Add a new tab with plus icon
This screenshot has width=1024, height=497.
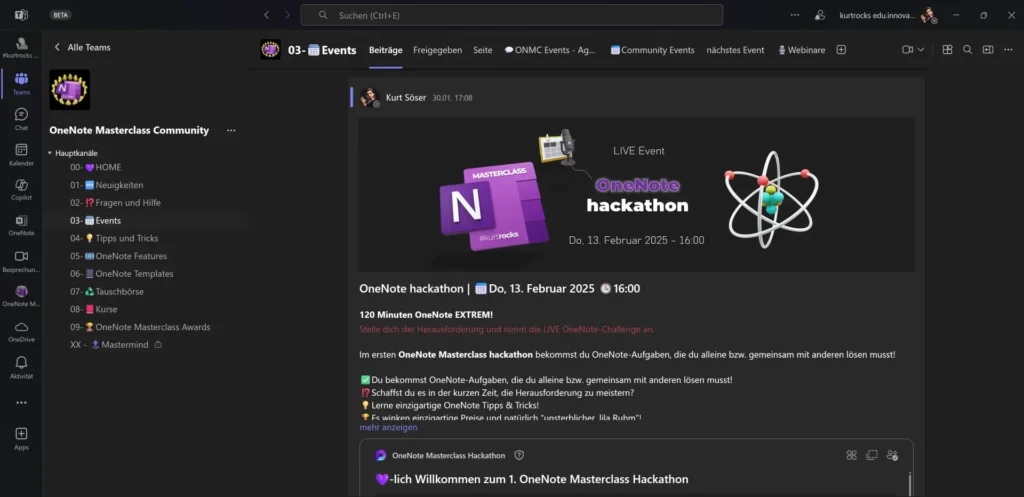pyautogui.click(x=841, y=50)
